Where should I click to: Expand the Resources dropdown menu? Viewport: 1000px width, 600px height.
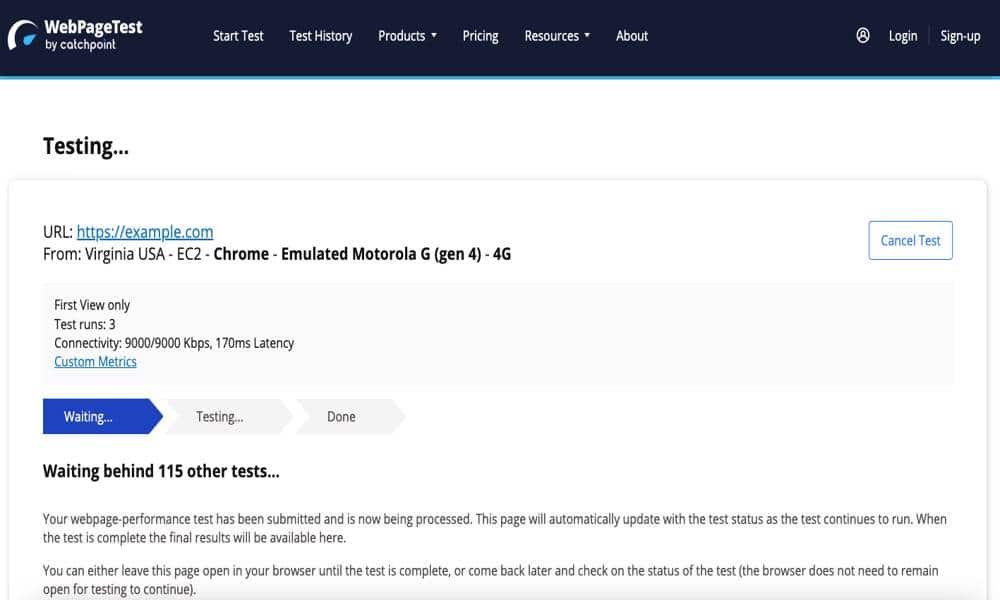(x=557, y=36)
